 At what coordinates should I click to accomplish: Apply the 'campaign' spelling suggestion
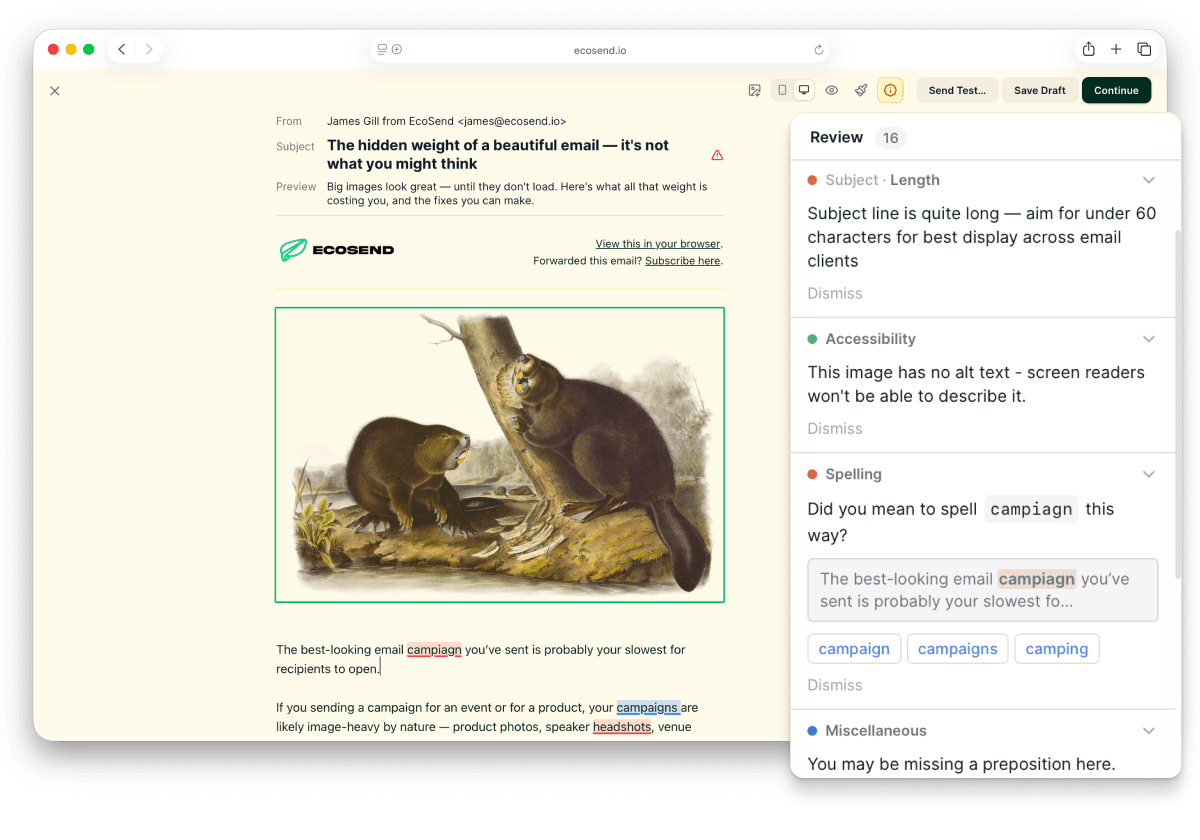tap(854, 649)
